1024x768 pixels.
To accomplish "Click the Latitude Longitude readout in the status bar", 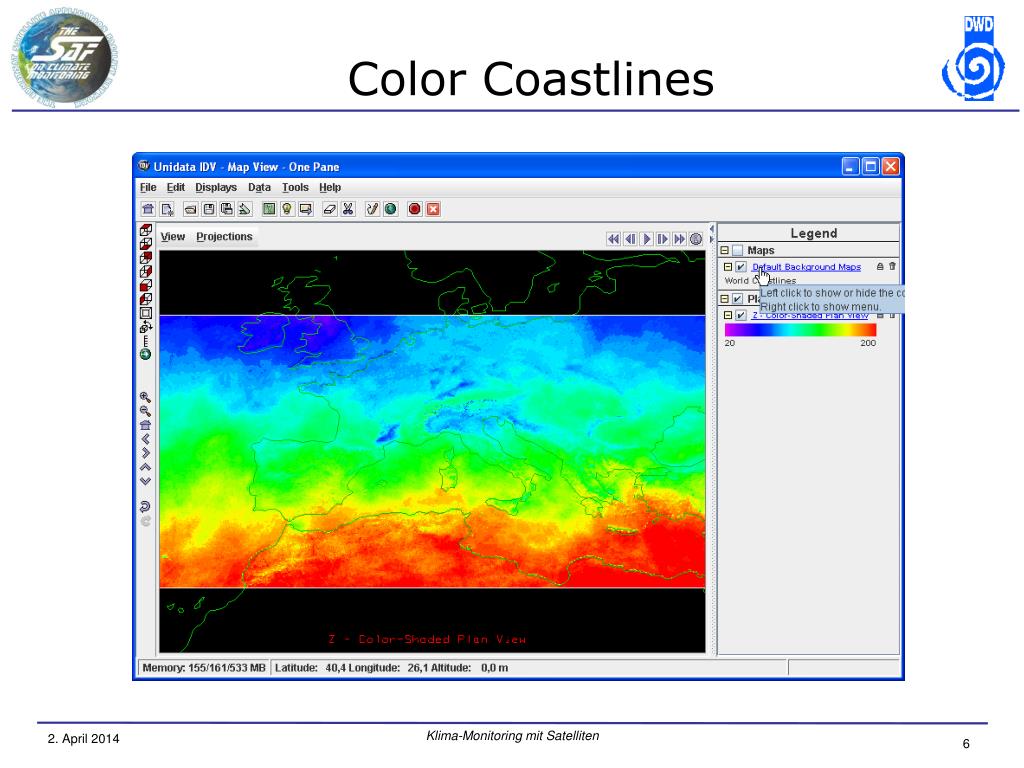I will [x=391, y=667].
